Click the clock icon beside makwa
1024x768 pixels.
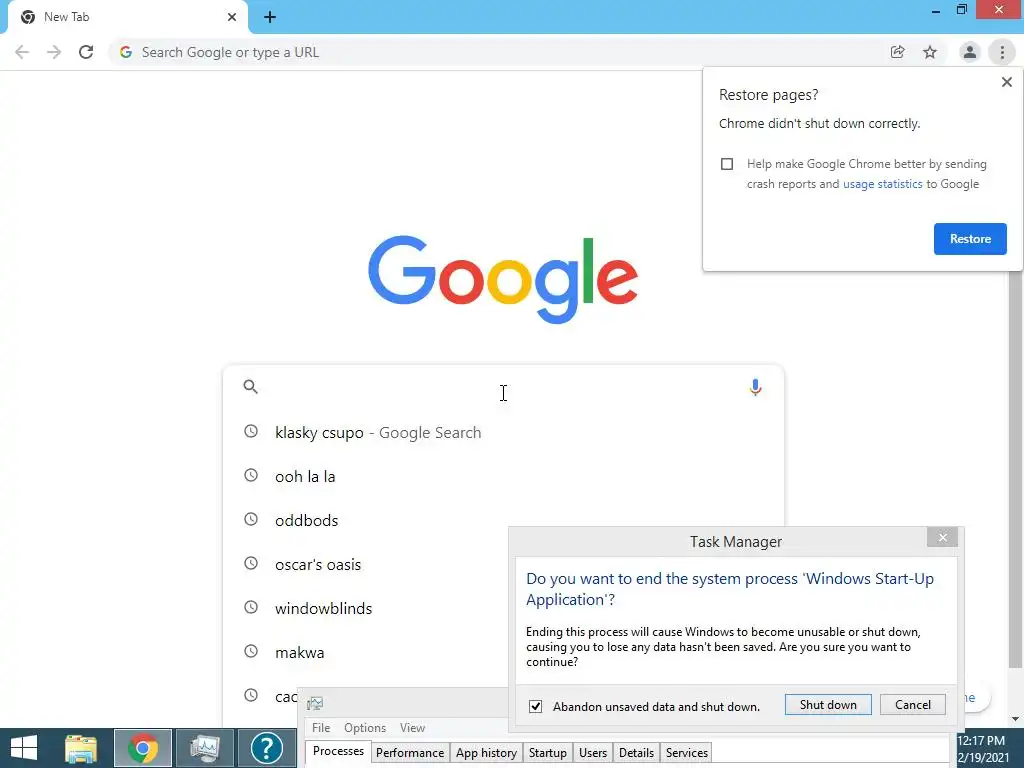[x=251, y=651]
